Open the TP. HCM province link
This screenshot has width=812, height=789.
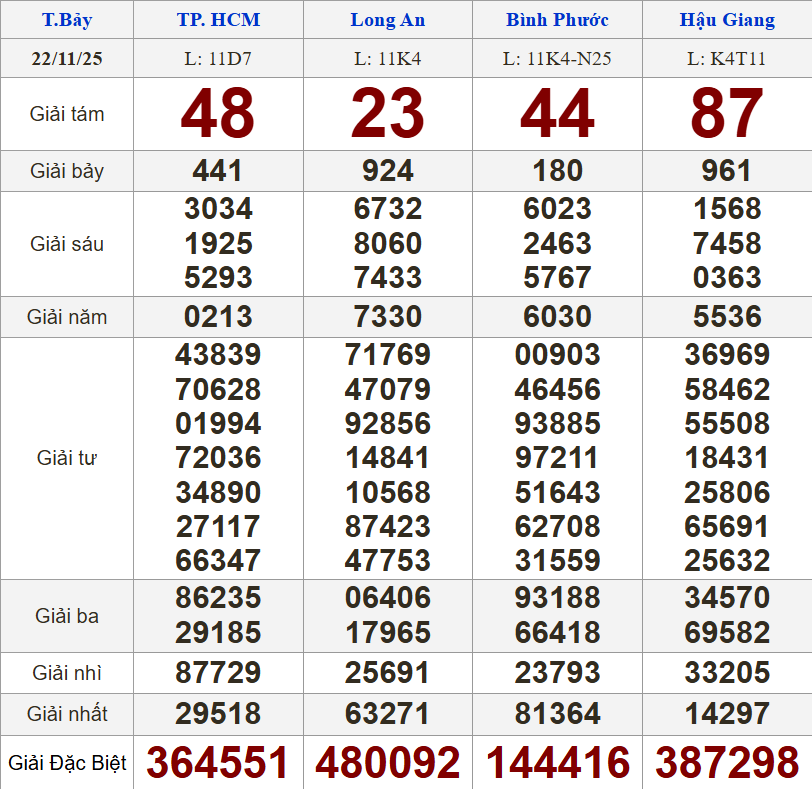tap(218, 20)
